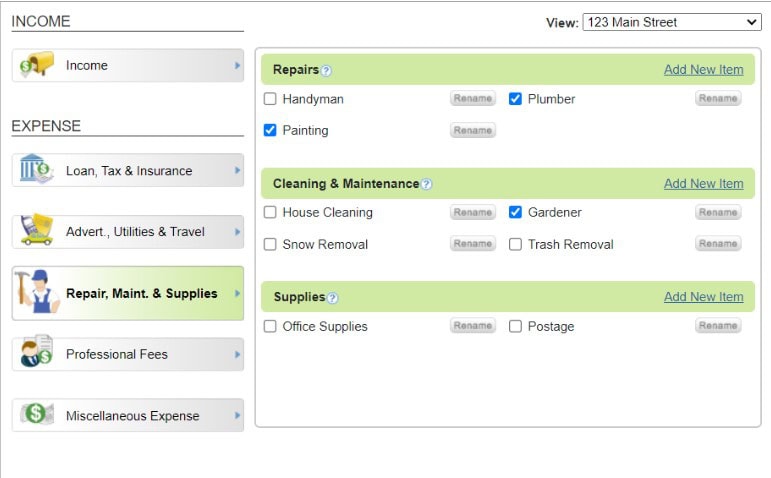Select the Loan, Tax & Insurance tab
Viewport: 771px width, 478px height.
[x=129, y=171]
